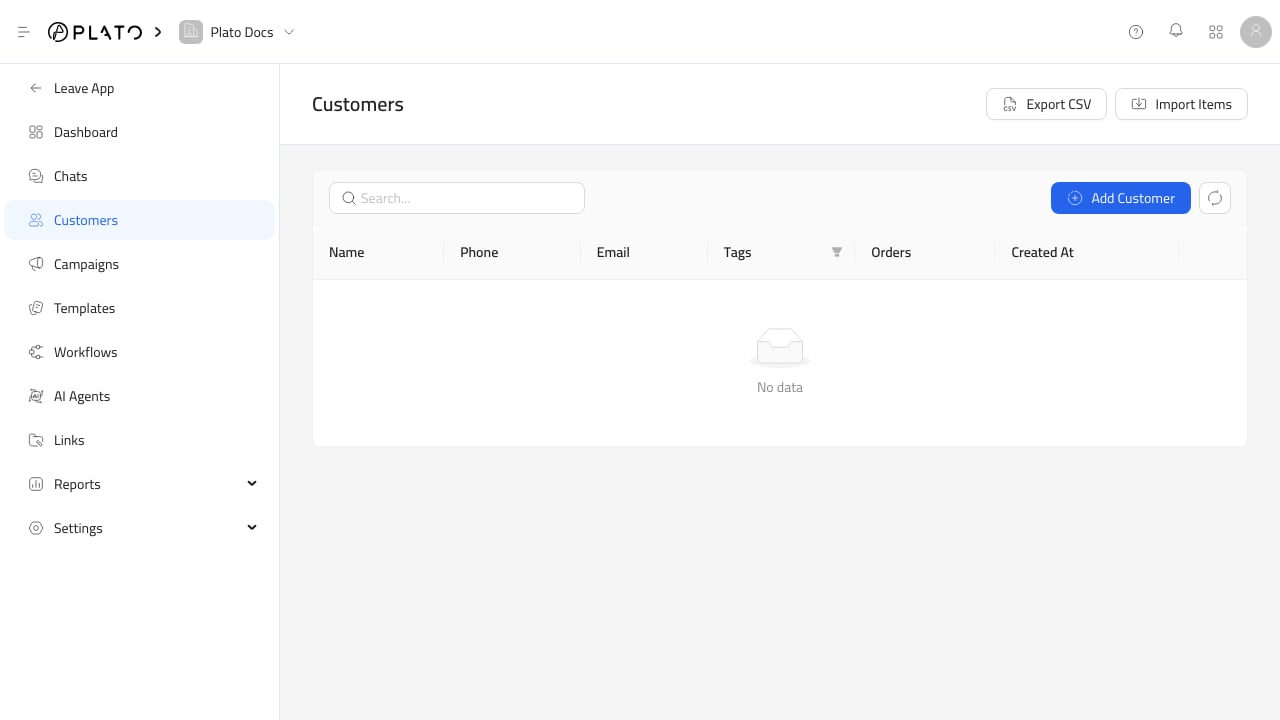Screen dimensions: 1280x720
Task: Open the help question-mark icon
Action: click(x=1136, y=32)
